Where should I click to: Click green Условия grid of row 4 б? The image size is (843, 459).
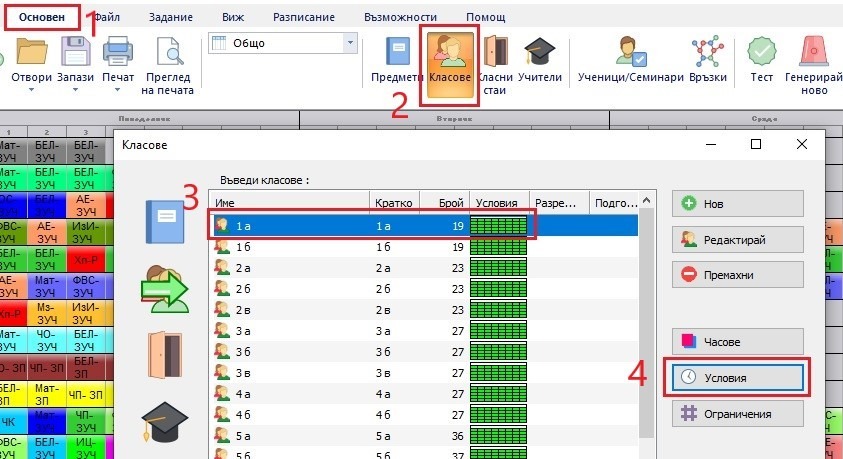click(498, 414)
